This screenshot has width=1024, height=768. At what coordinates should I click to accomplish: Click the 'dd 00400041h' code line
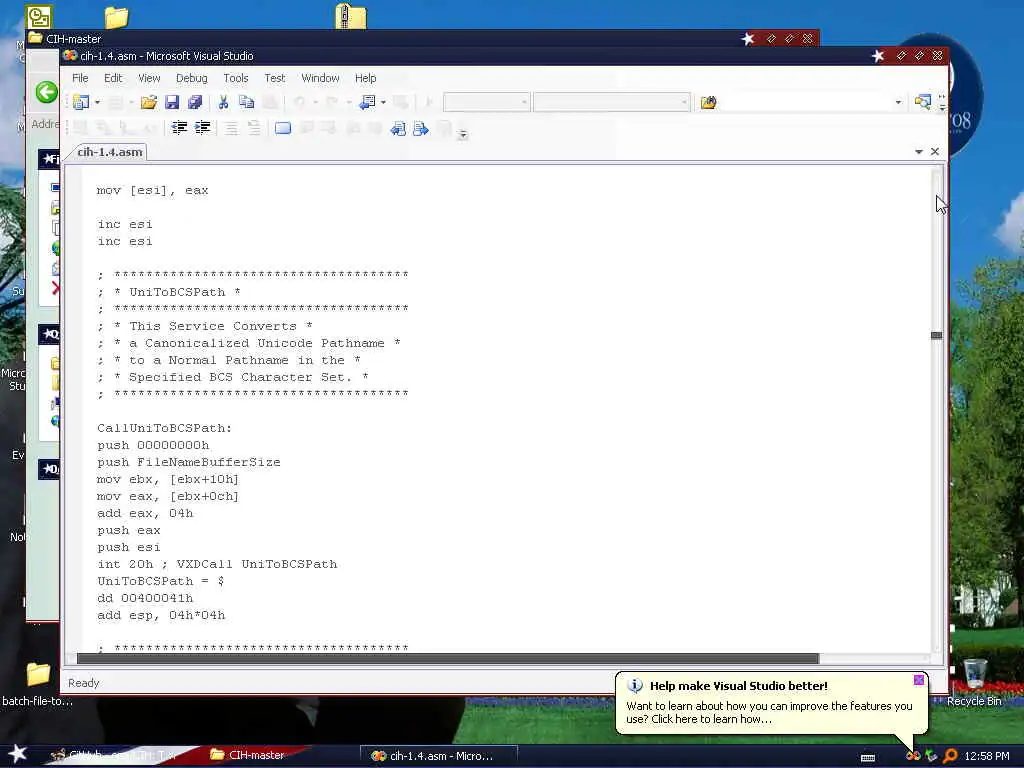tap(145, 598)
